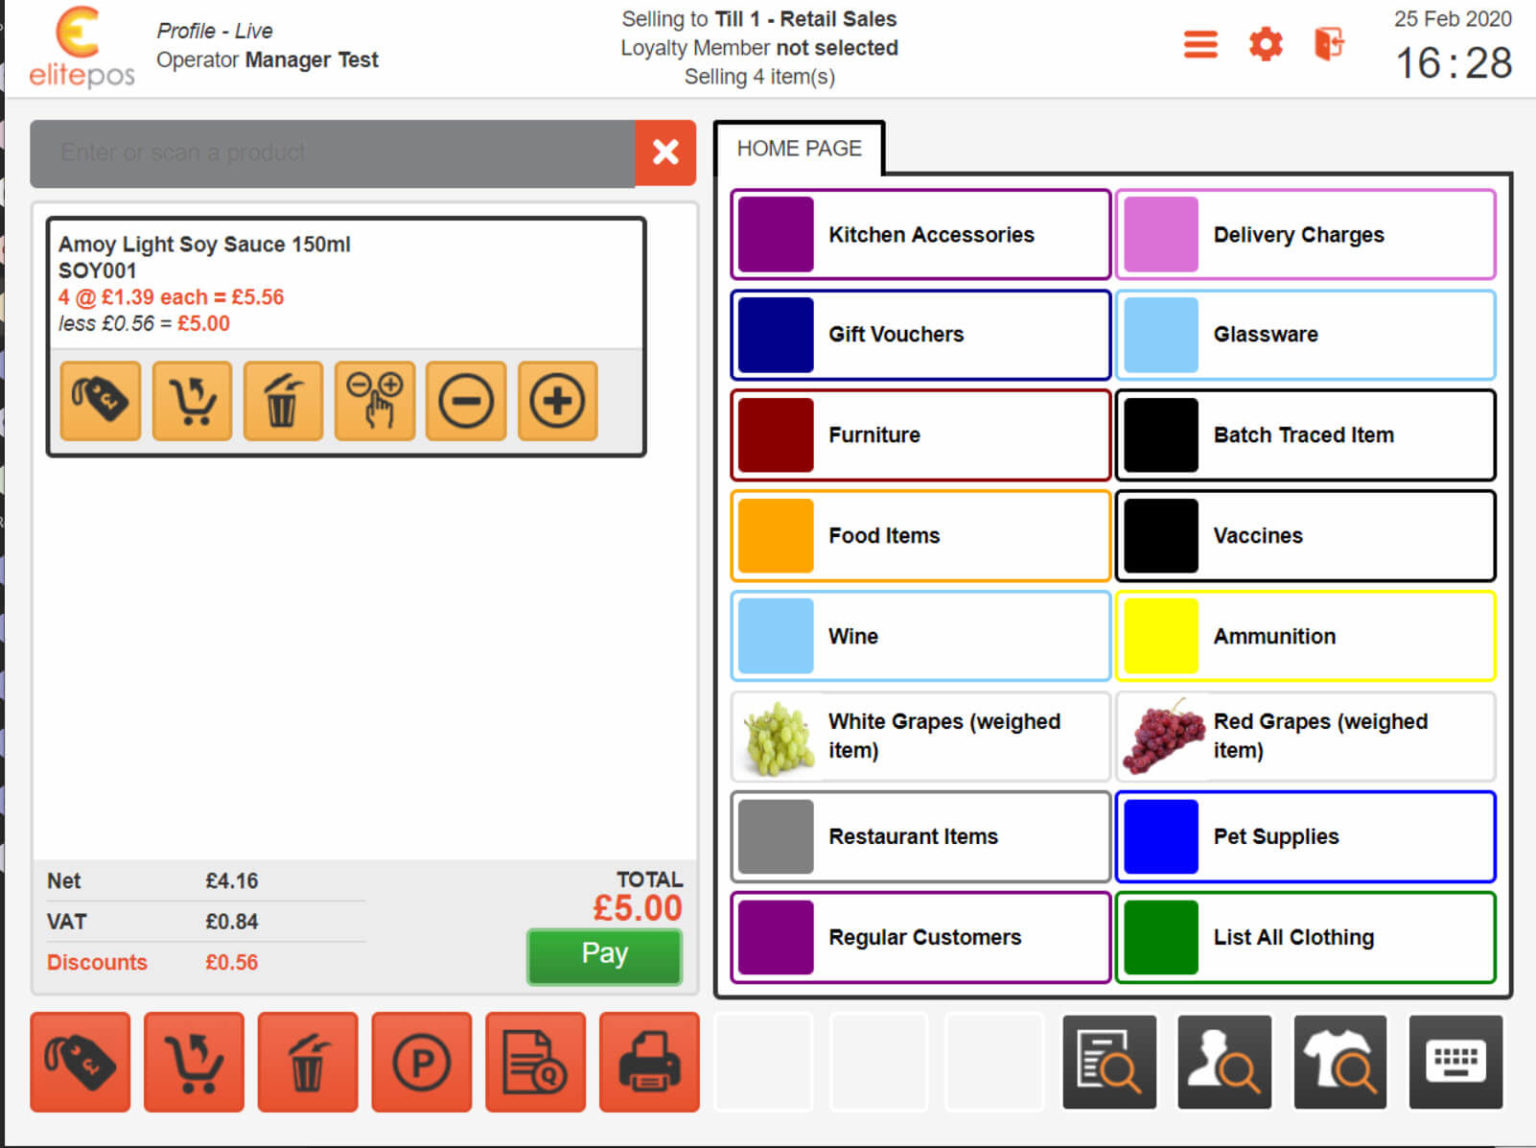
Task: Click red bin icon to void sale
Action: click(x=307, y=1063)
